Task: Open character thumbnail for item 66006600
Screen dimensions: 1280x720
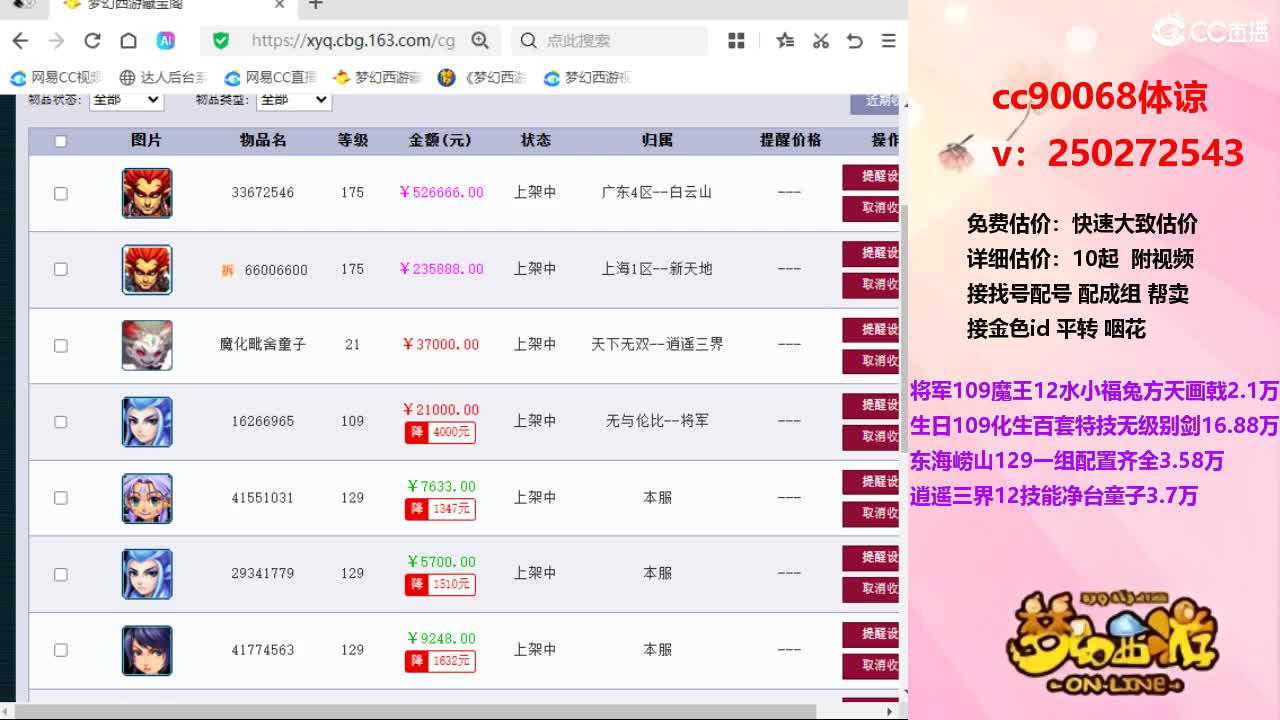Action: point(147,269)
